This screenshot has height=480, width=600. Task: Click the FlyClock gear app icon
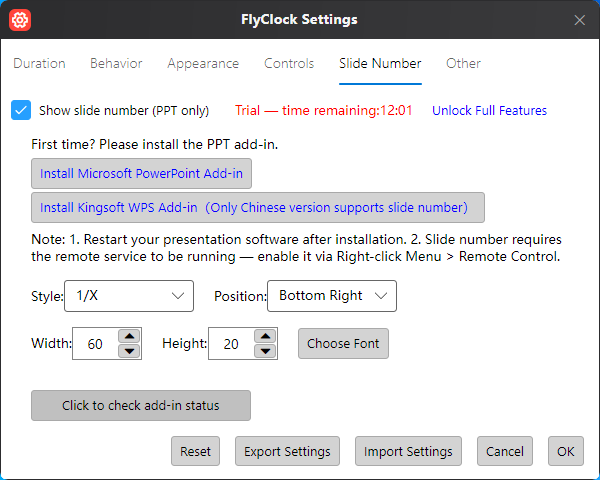(20, 20)
